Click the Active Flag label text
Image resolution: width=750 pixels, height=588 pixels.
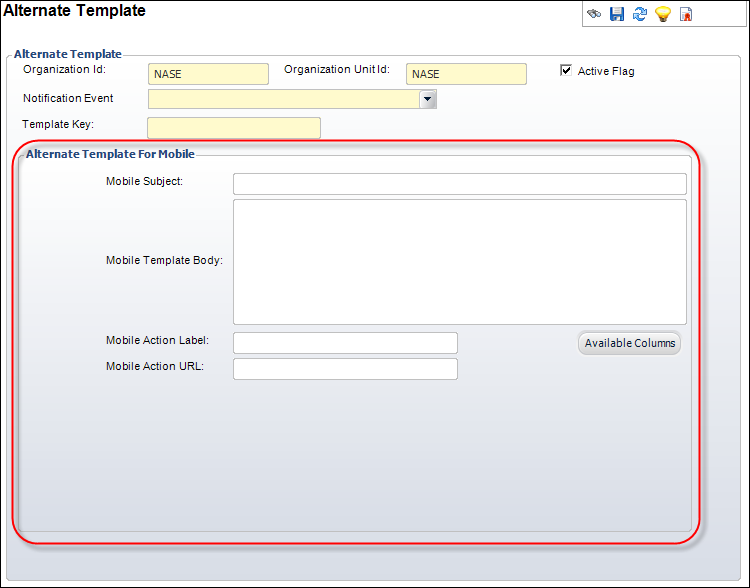[x=606, y=71]
